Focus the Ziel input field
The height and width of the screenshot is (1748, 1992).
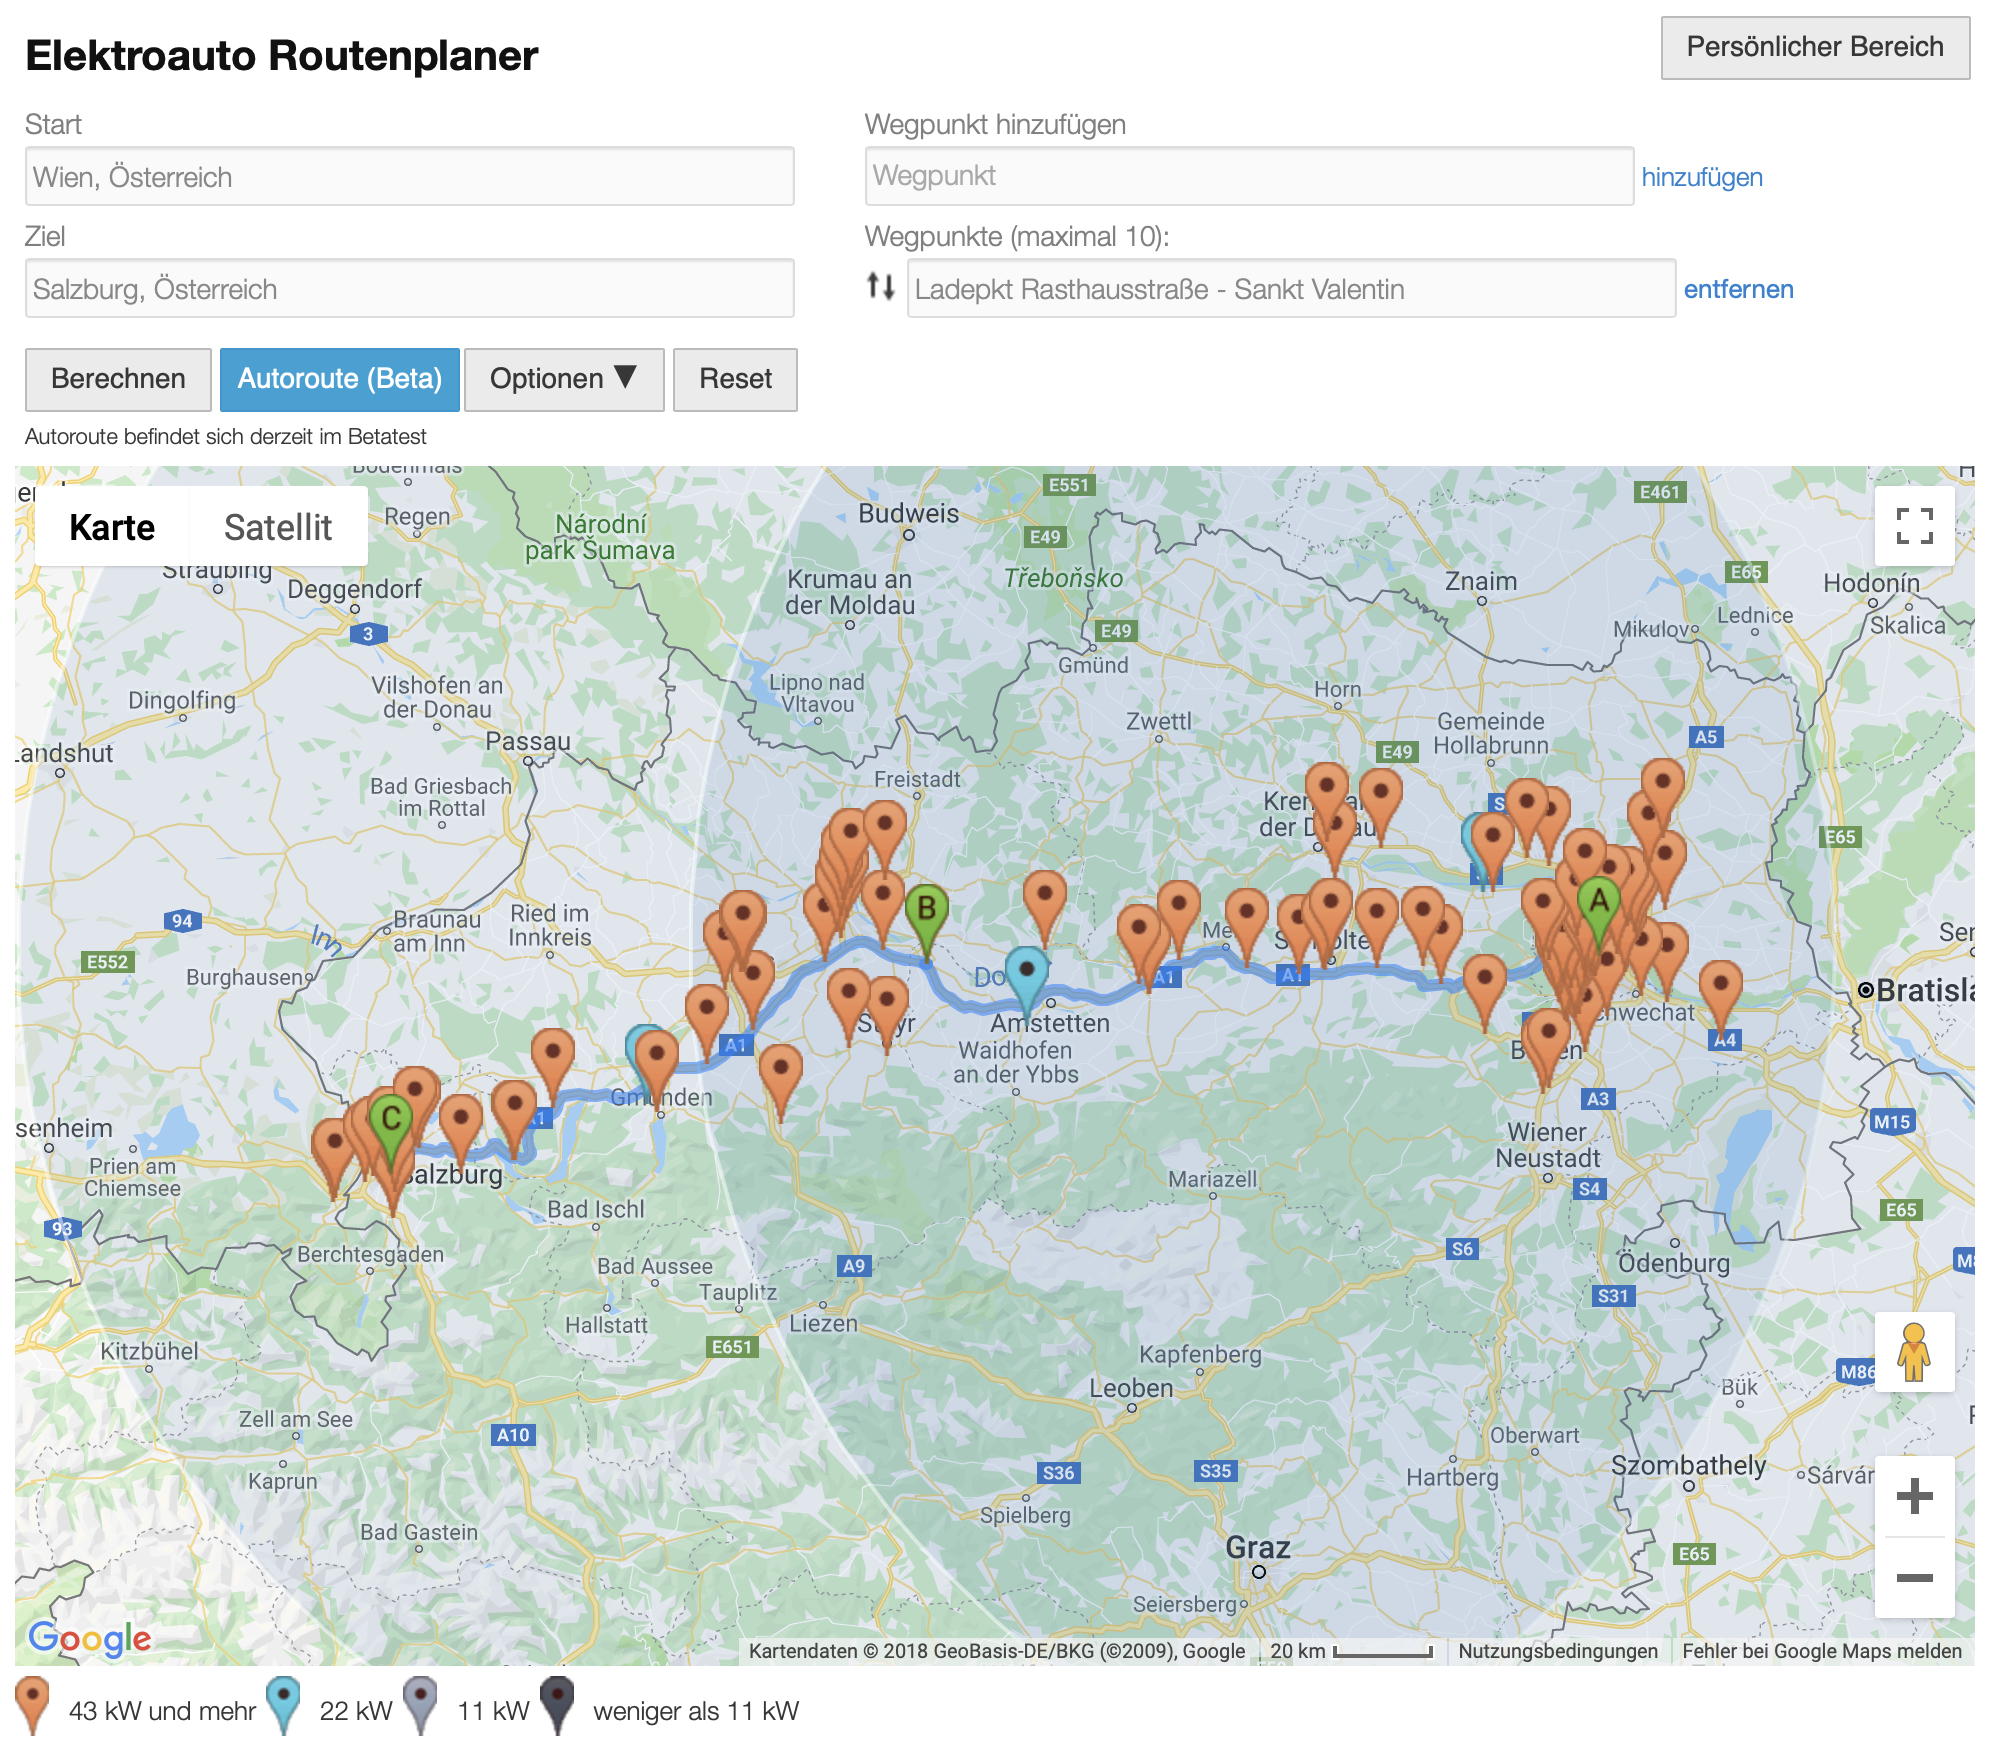point(410,289)
